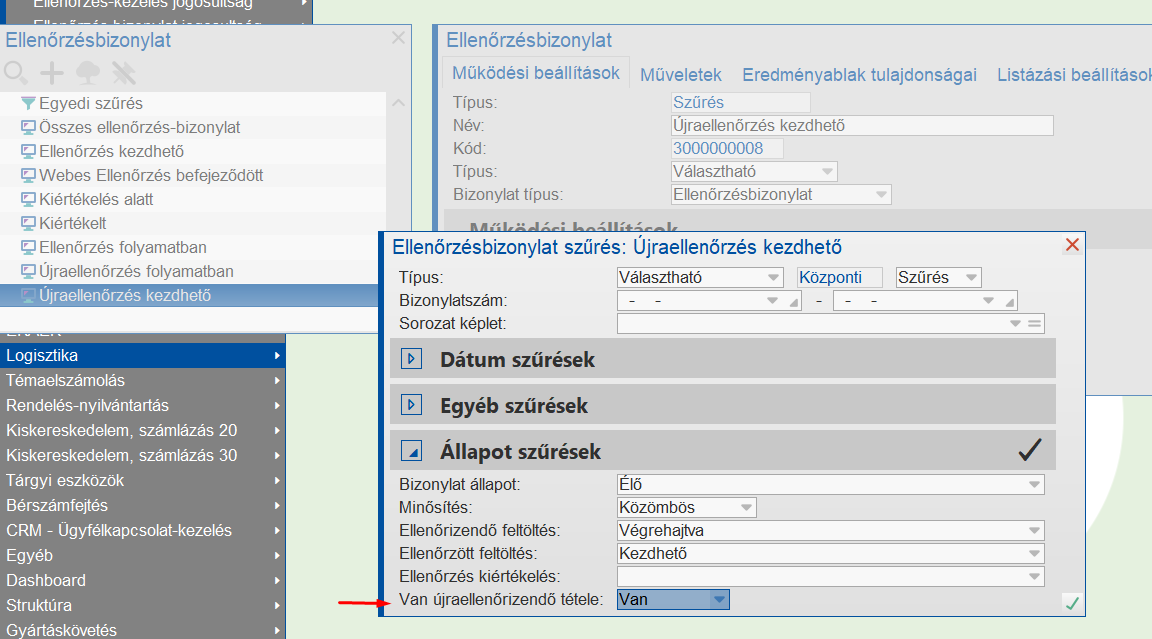
Task: Open Témaelszámolás menu
Action: tap(143, 380)
